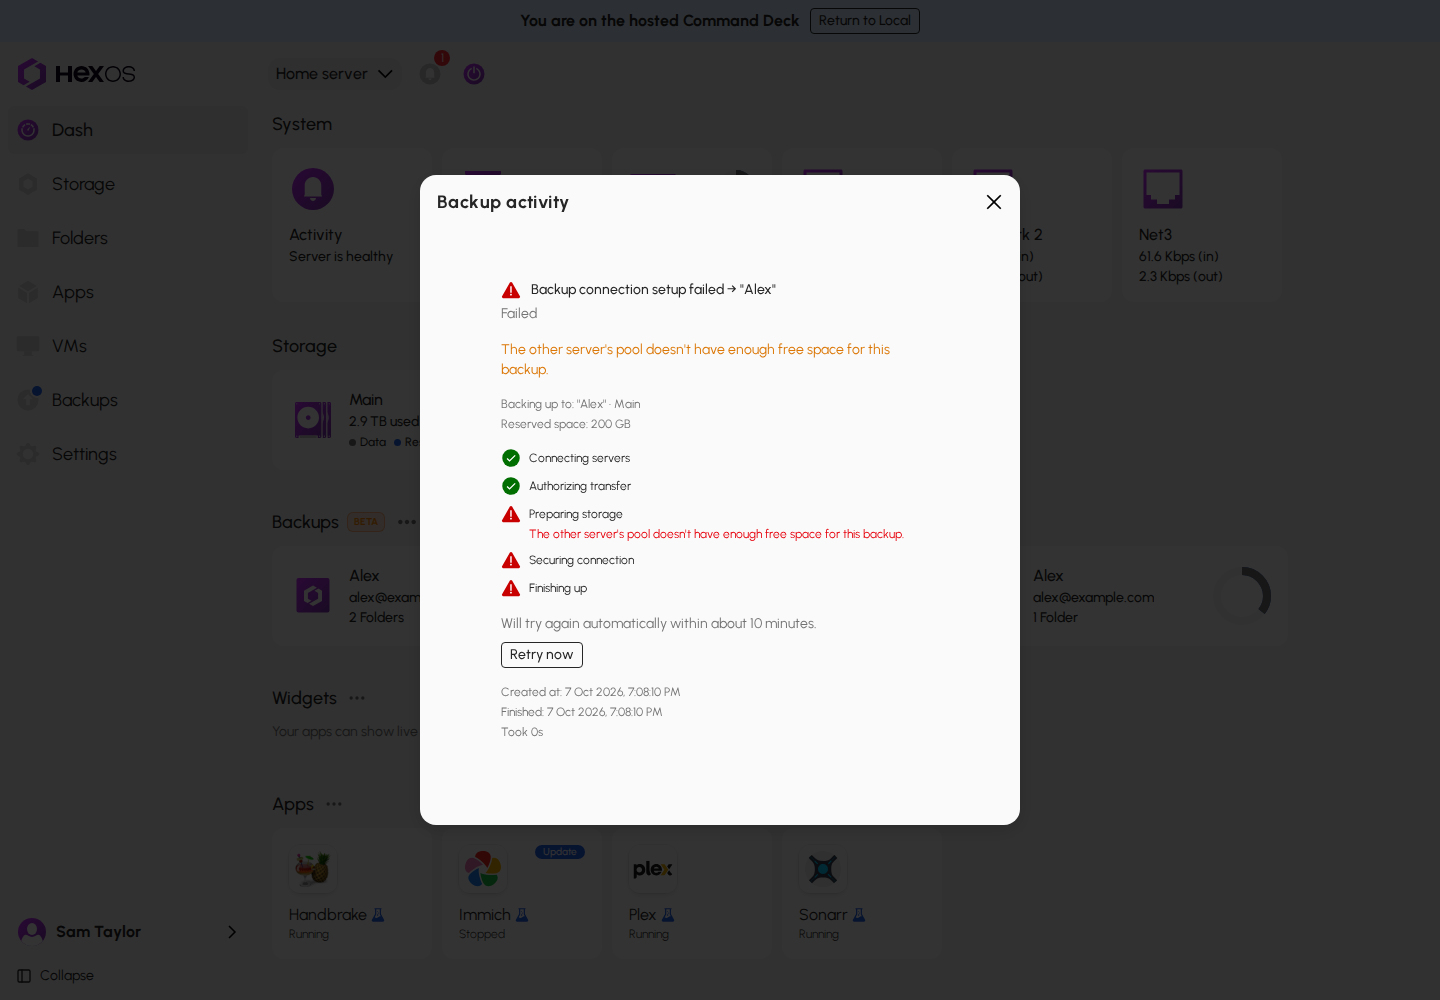Open the Plex app icon
The width and height of the screenshot is (1440, 1000).
(653, 870)
